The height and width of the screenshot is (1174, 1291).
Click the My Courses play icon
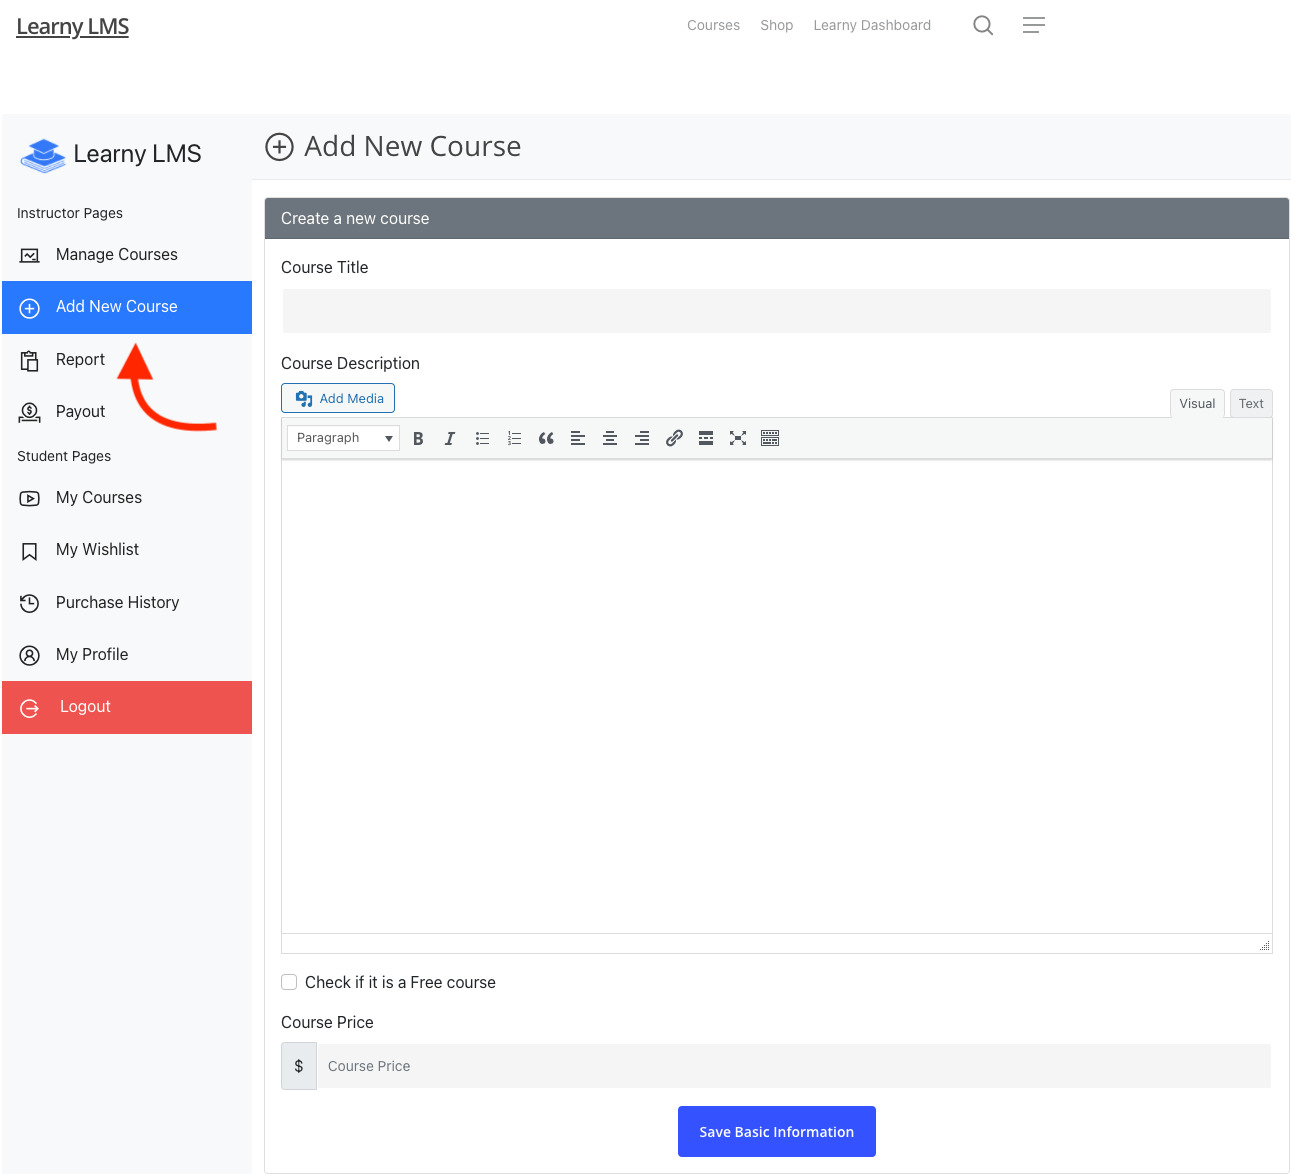pos(30,498)
